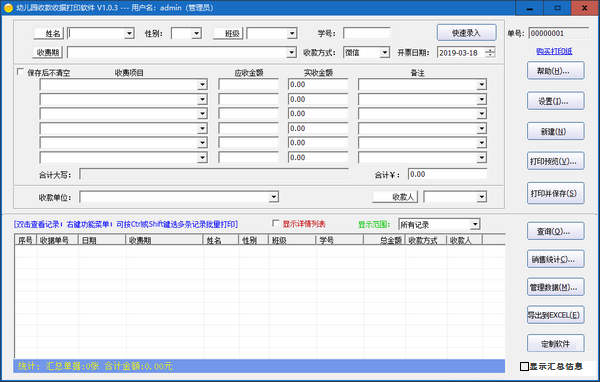600x382 pixels.
Task: Open the 购买打印纸 link
Action: [x=554, y=51]
